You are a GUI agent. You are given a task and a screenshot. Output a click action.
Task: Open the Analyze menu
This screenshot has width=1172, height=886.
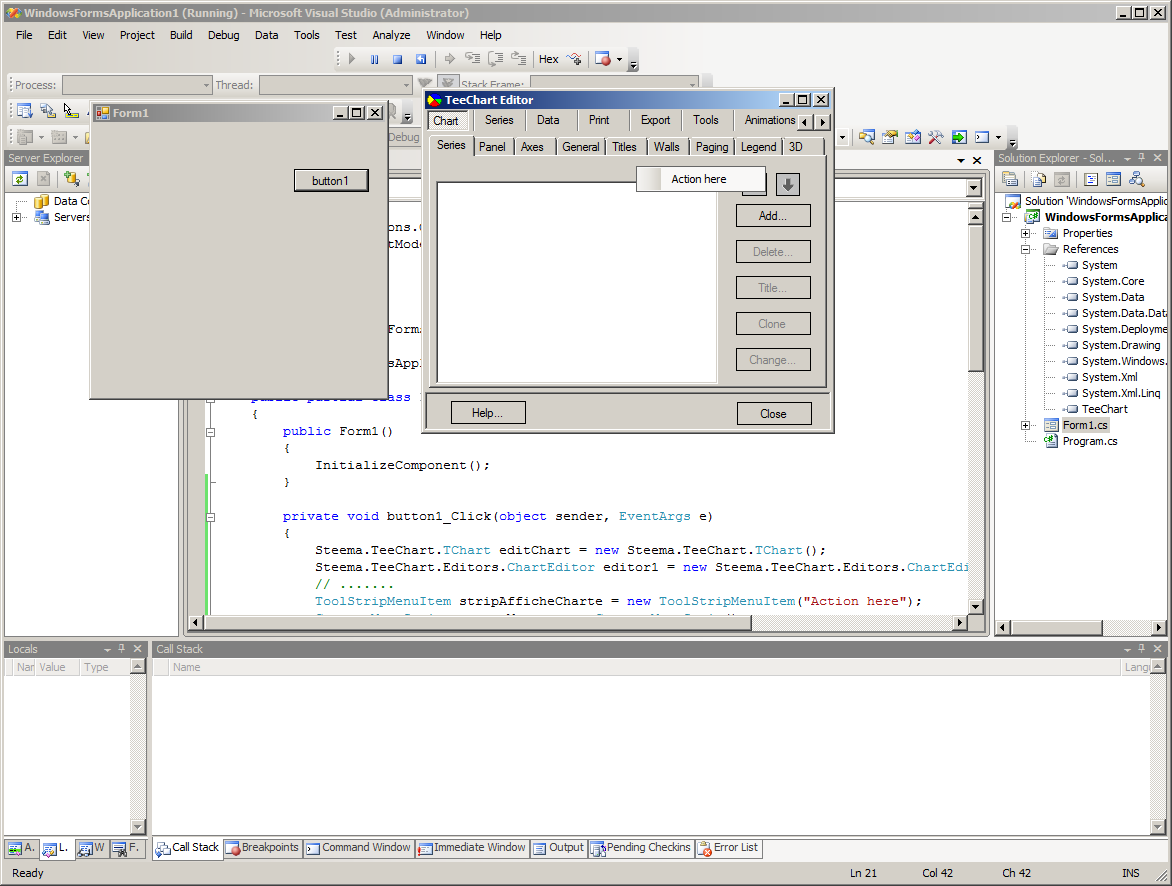[x=391, y=35]
